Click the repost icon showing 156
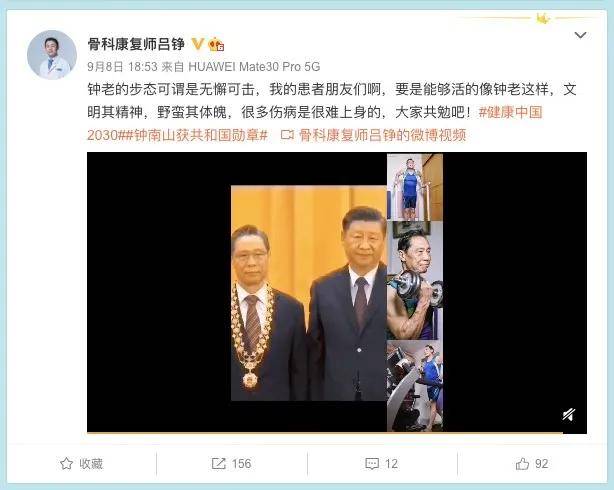The height and width of the screenshot is (490, 614). pos(231,464)
